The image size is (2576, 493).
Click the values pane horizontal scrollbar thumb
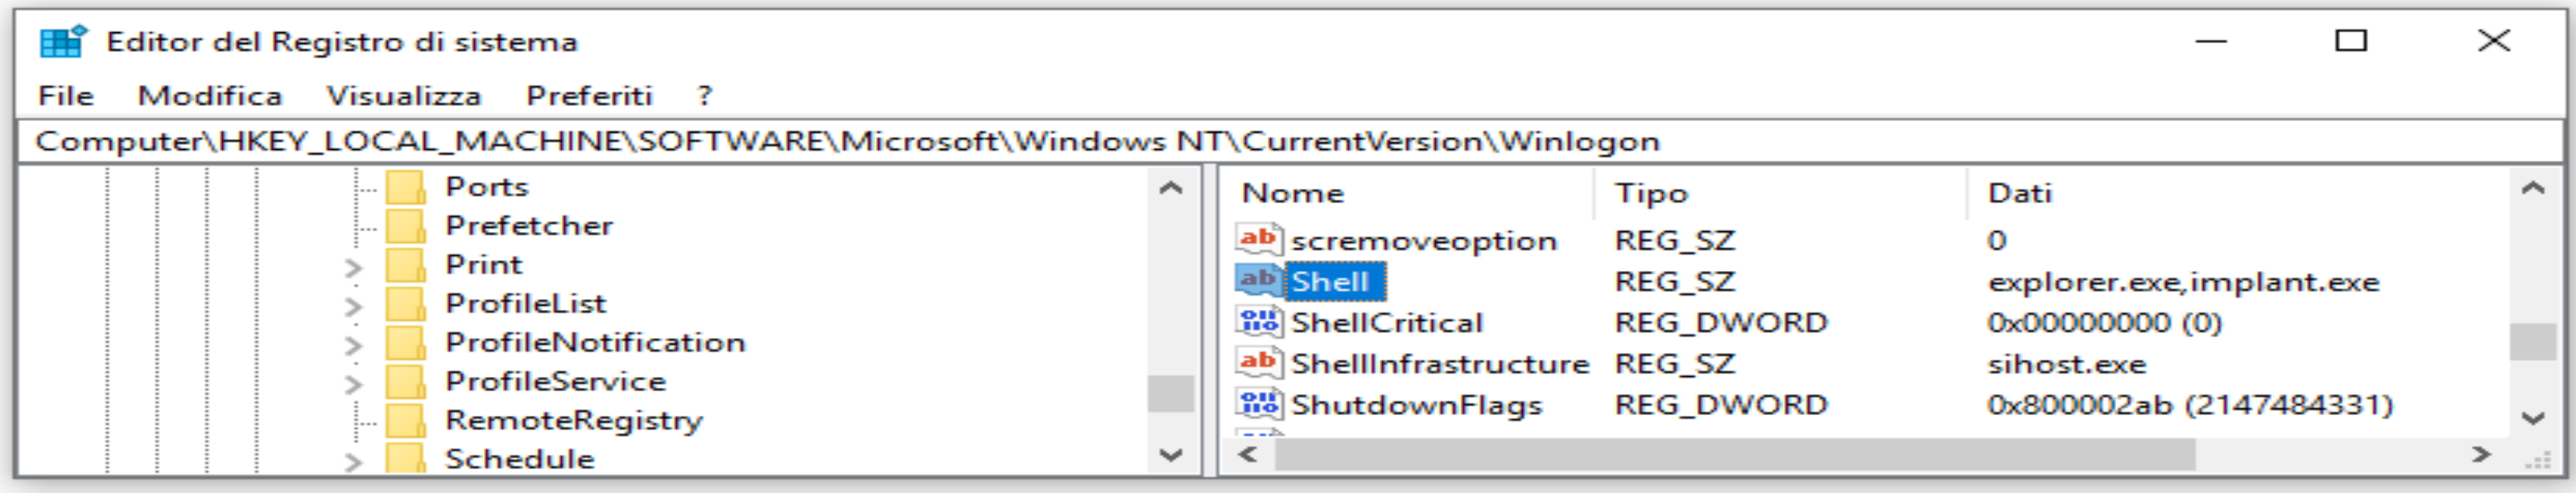1734,455
